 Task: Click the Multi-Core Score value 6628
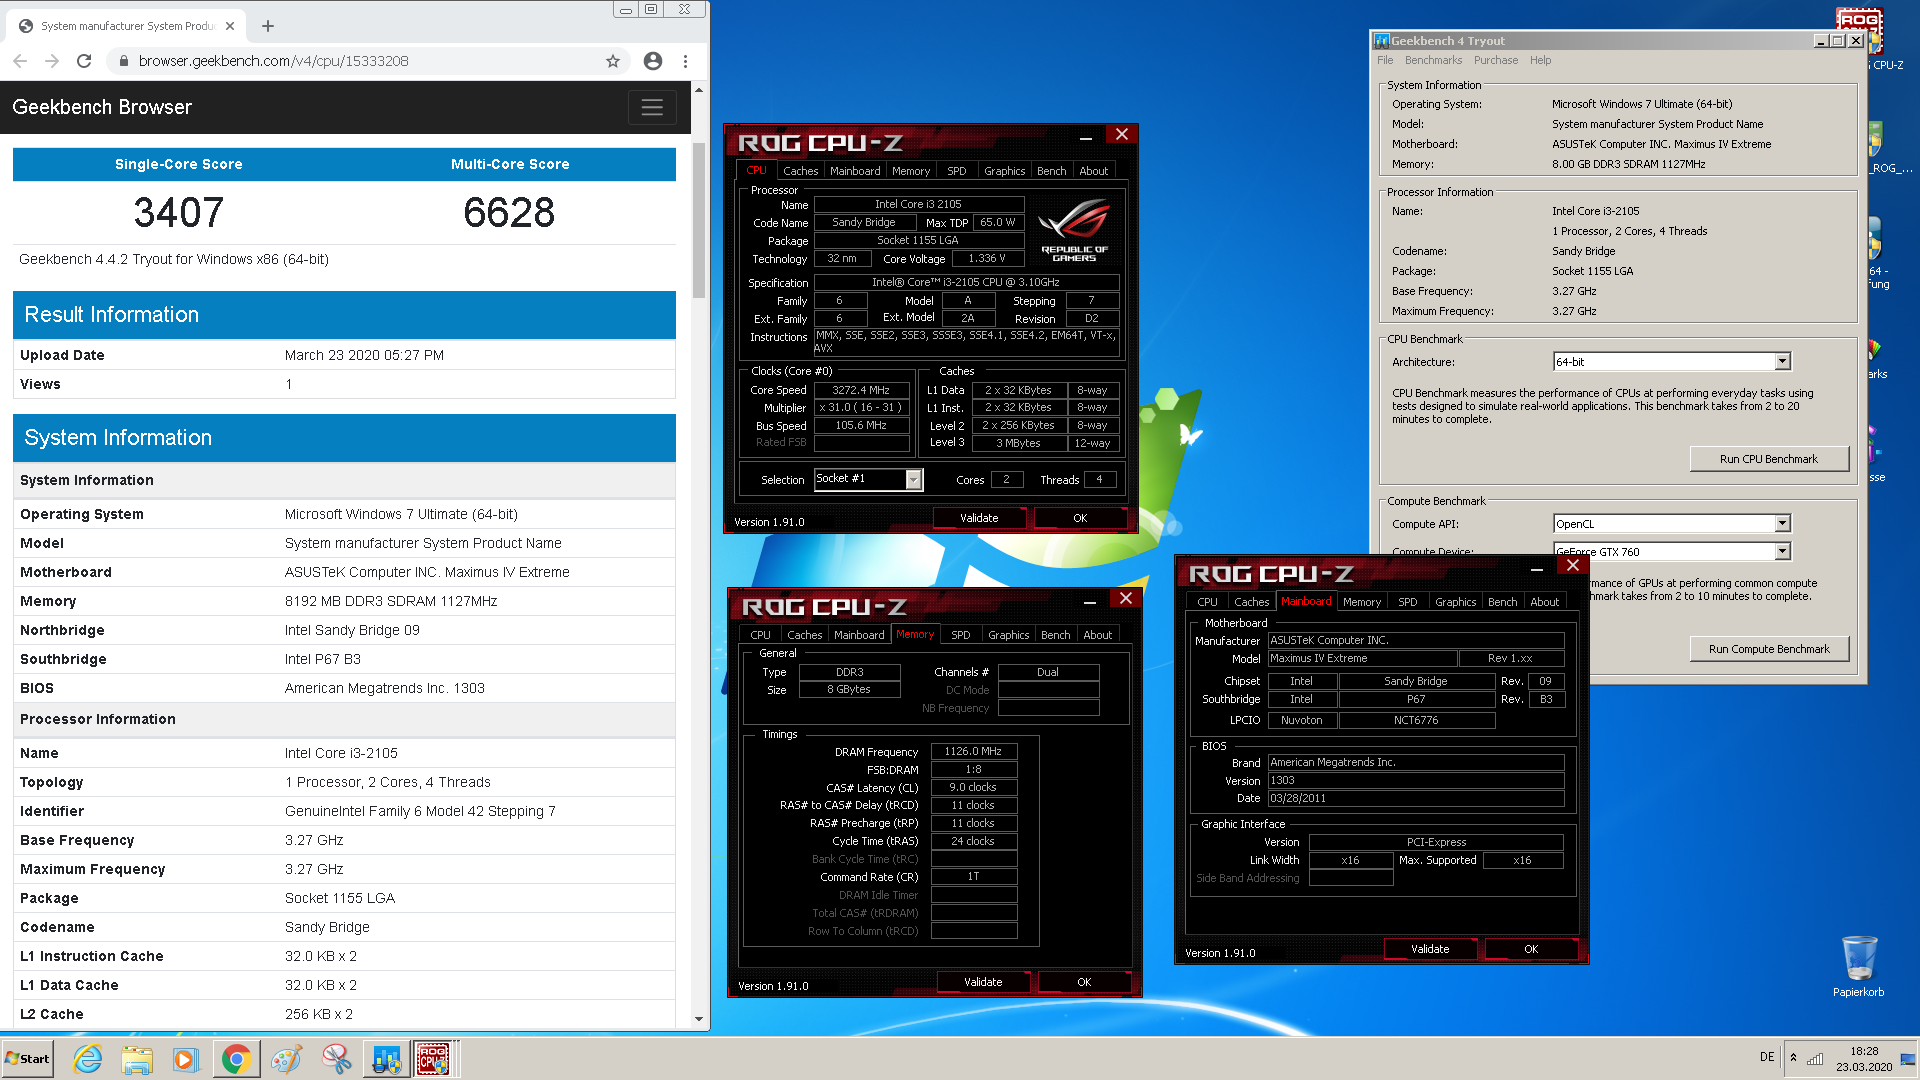(509, 212)
